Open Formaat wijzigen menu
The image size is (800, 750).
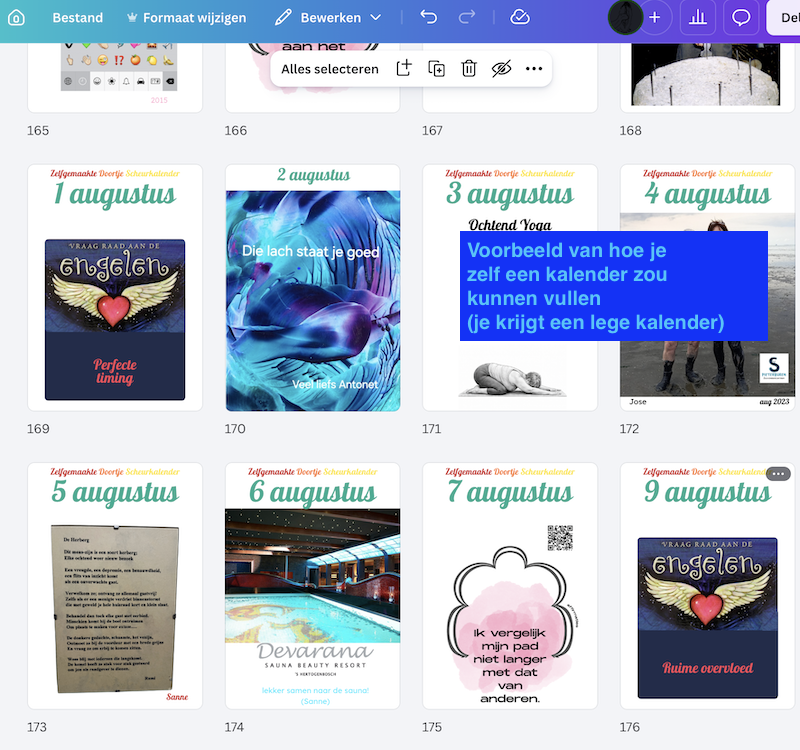pyautogui.click(x=186, y=17)
